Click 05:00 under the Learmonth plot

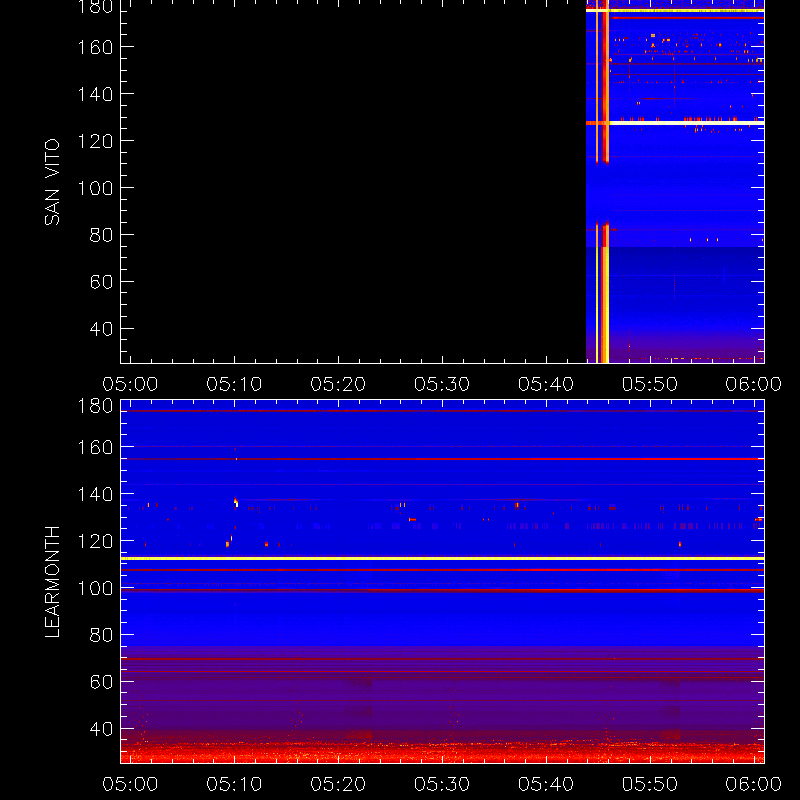pyautogui.click(x=130, y=784)
